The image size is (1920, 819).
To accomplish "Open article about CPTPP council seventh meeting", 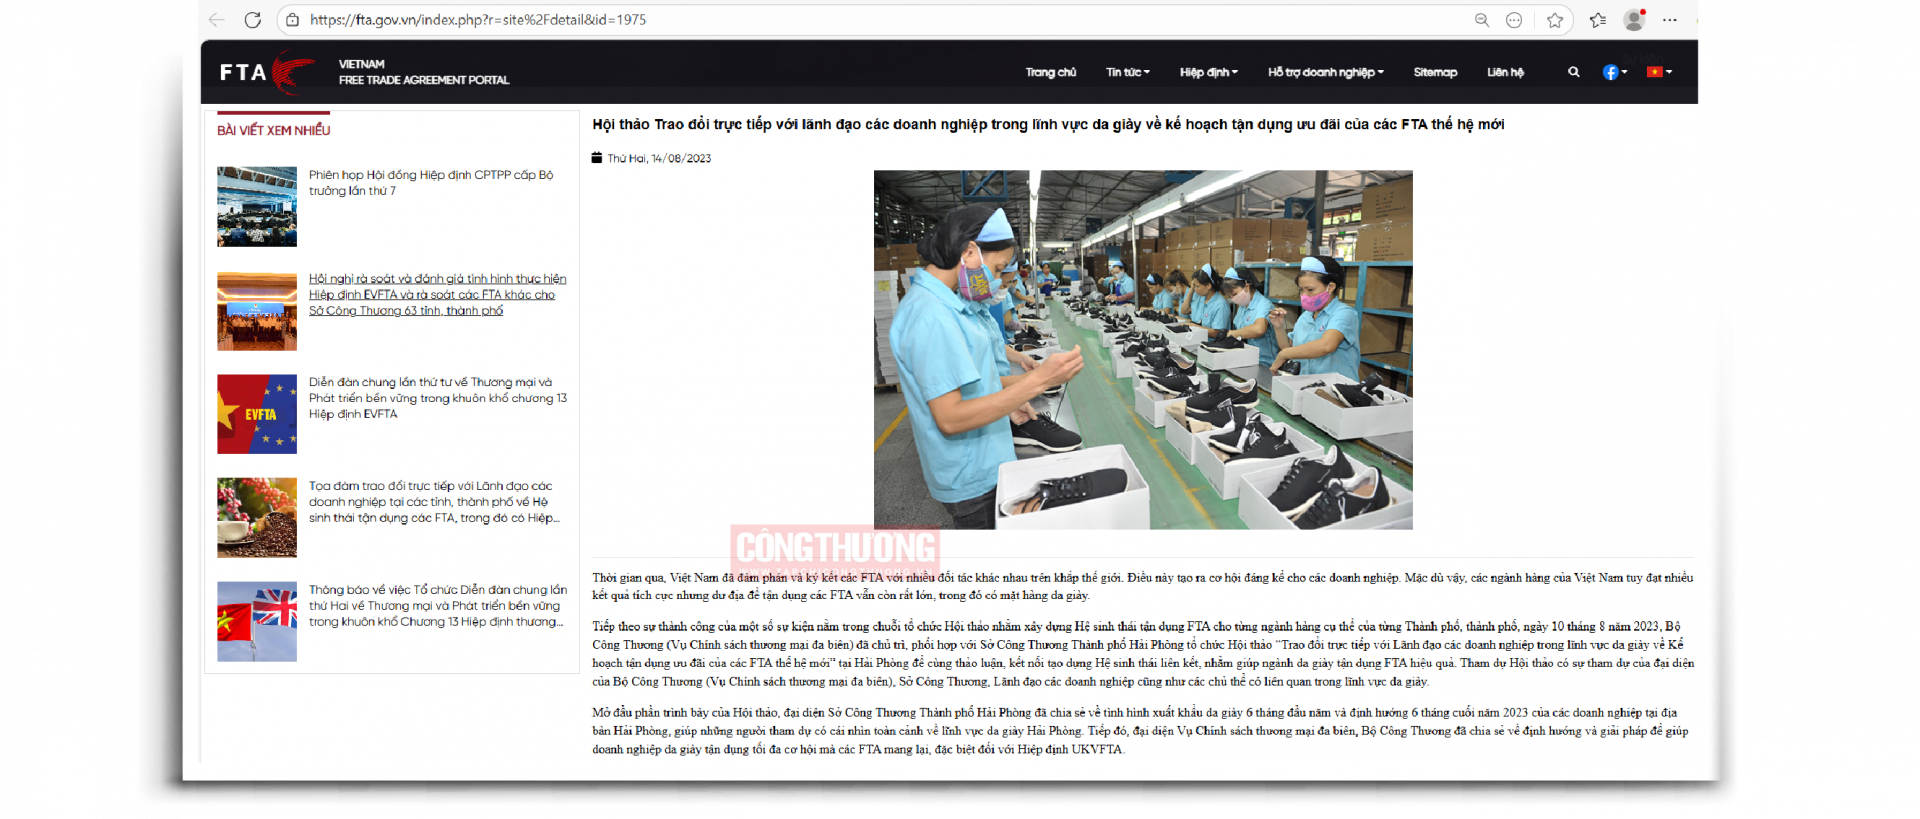I will tap(430, 182).
